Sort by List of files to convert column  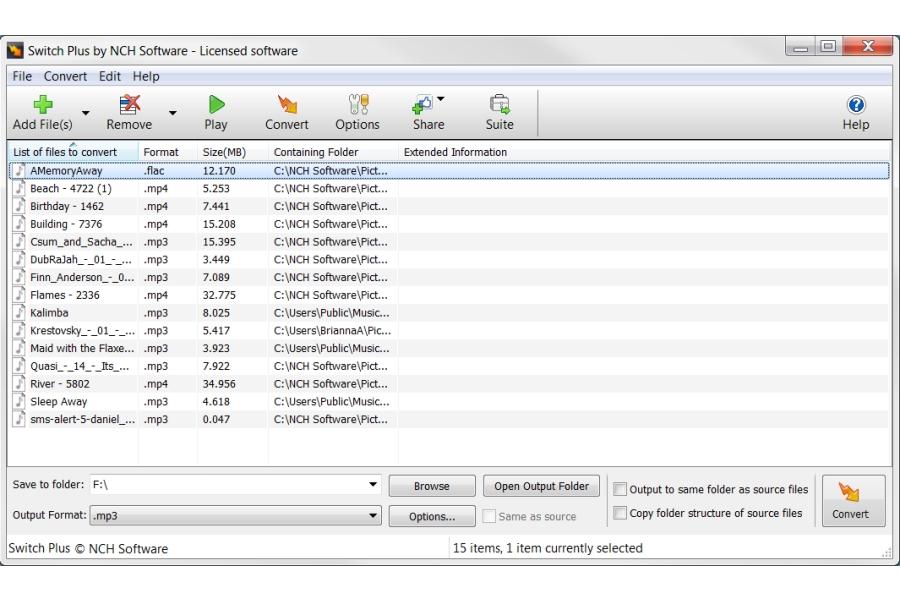pos(73,152)
